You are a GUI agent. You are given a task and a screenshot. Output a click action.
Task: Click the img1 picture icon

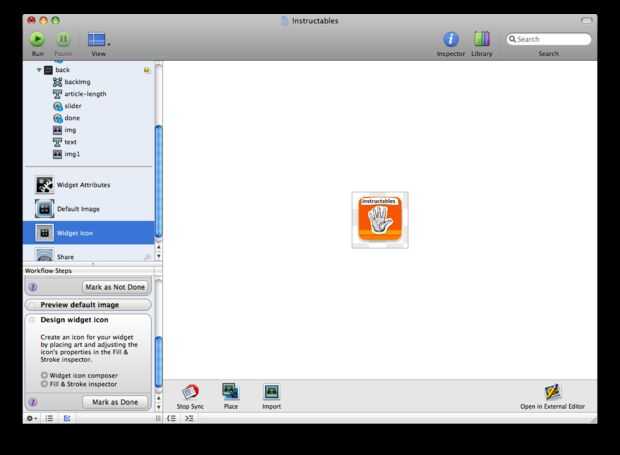(58, 154)
